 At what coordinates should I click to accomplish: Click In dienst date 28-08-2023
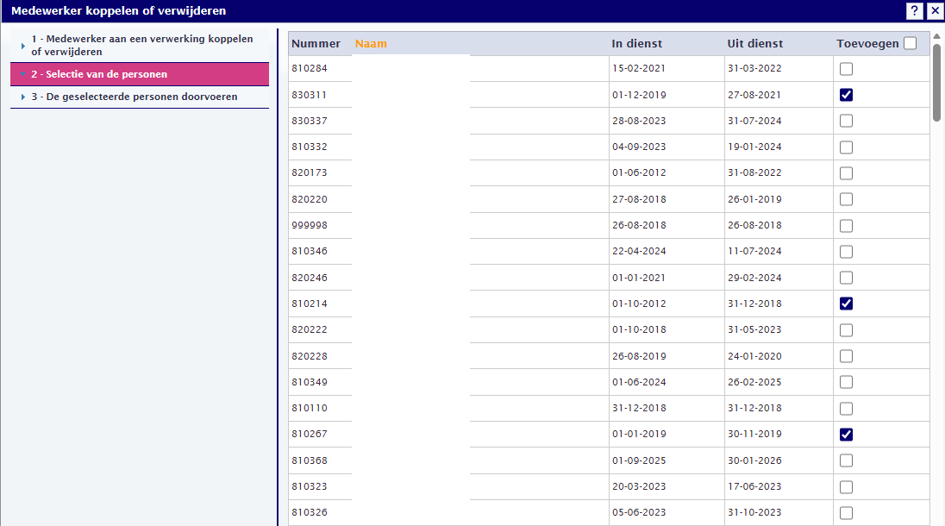tap(639, 121)
